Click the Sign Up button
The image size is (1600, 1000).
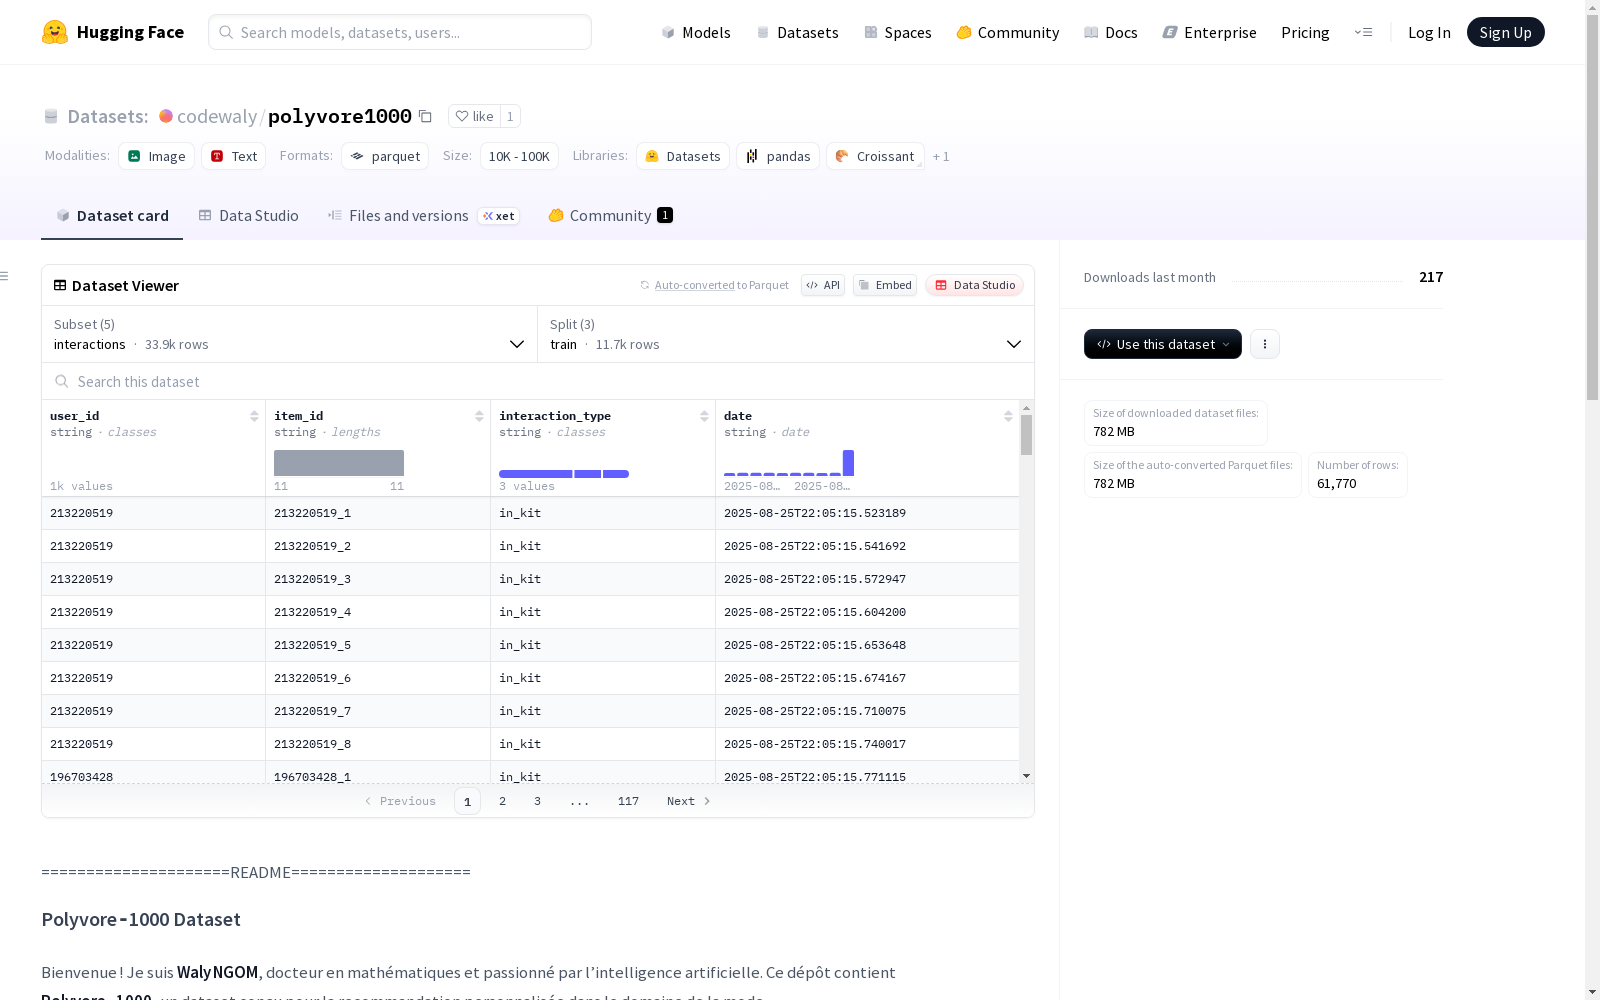(x=1505, y=32)
